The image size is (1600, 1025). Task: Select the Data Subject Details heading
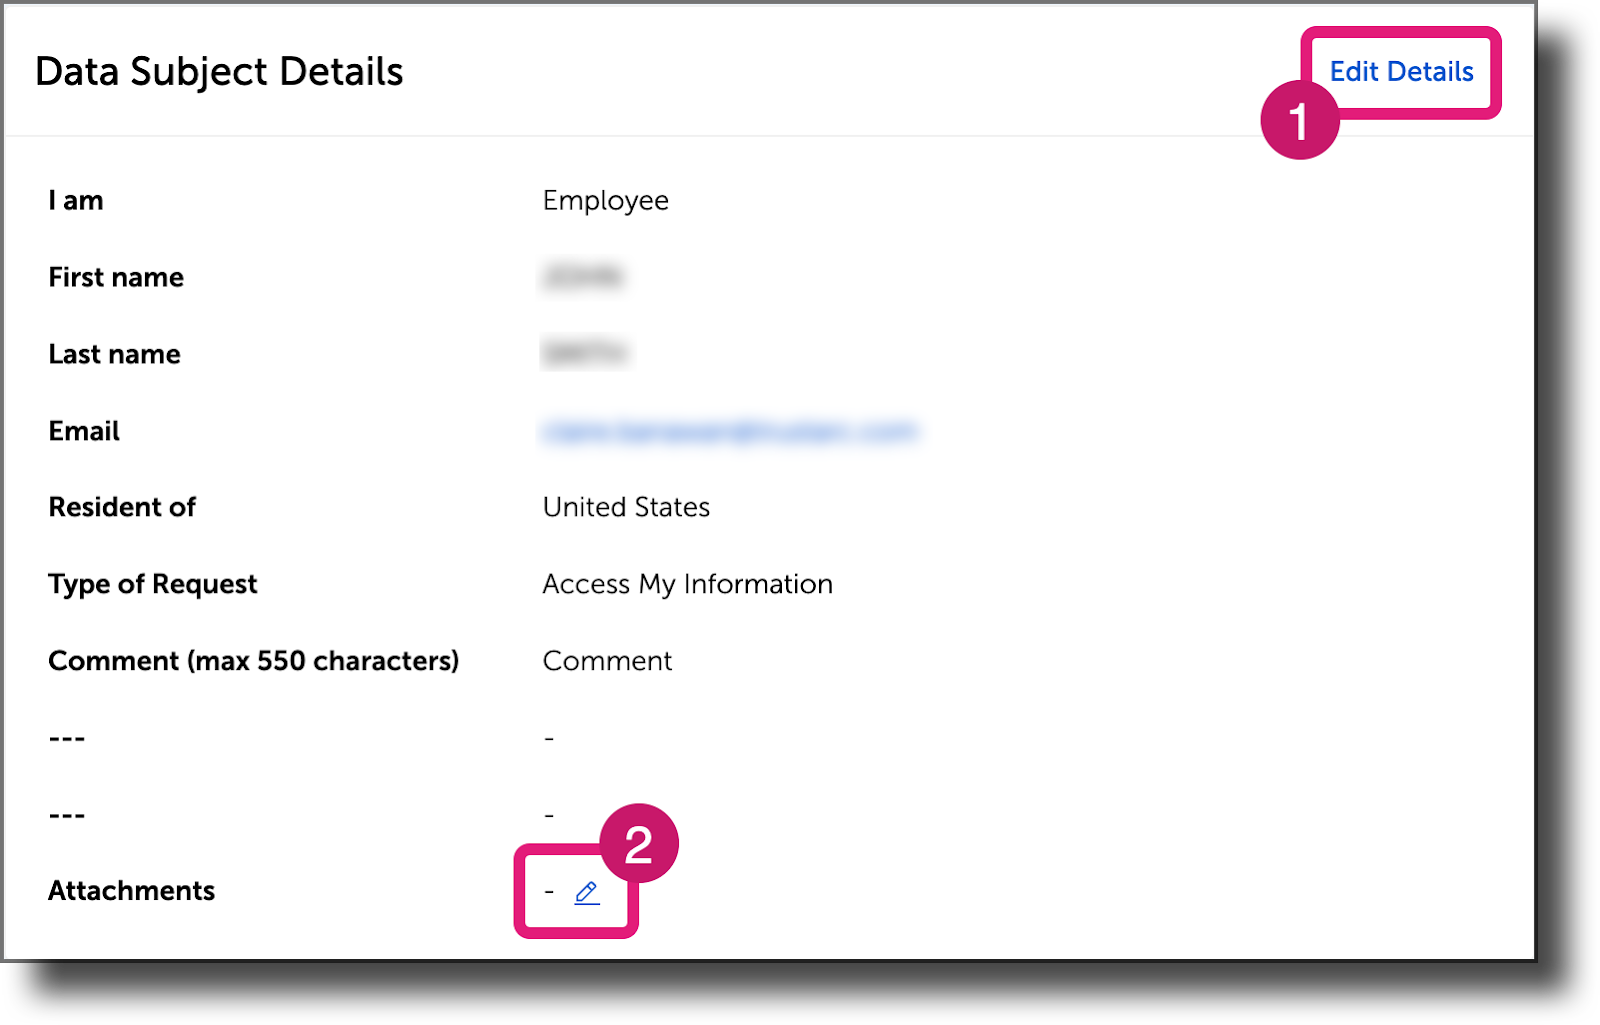[221, 71]
